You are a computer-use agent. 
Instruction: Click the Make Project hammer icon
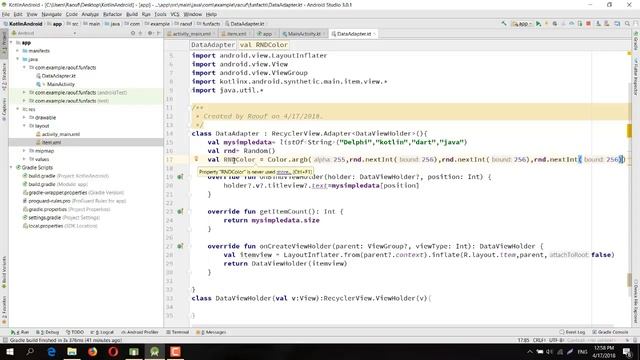coord(504,24)
